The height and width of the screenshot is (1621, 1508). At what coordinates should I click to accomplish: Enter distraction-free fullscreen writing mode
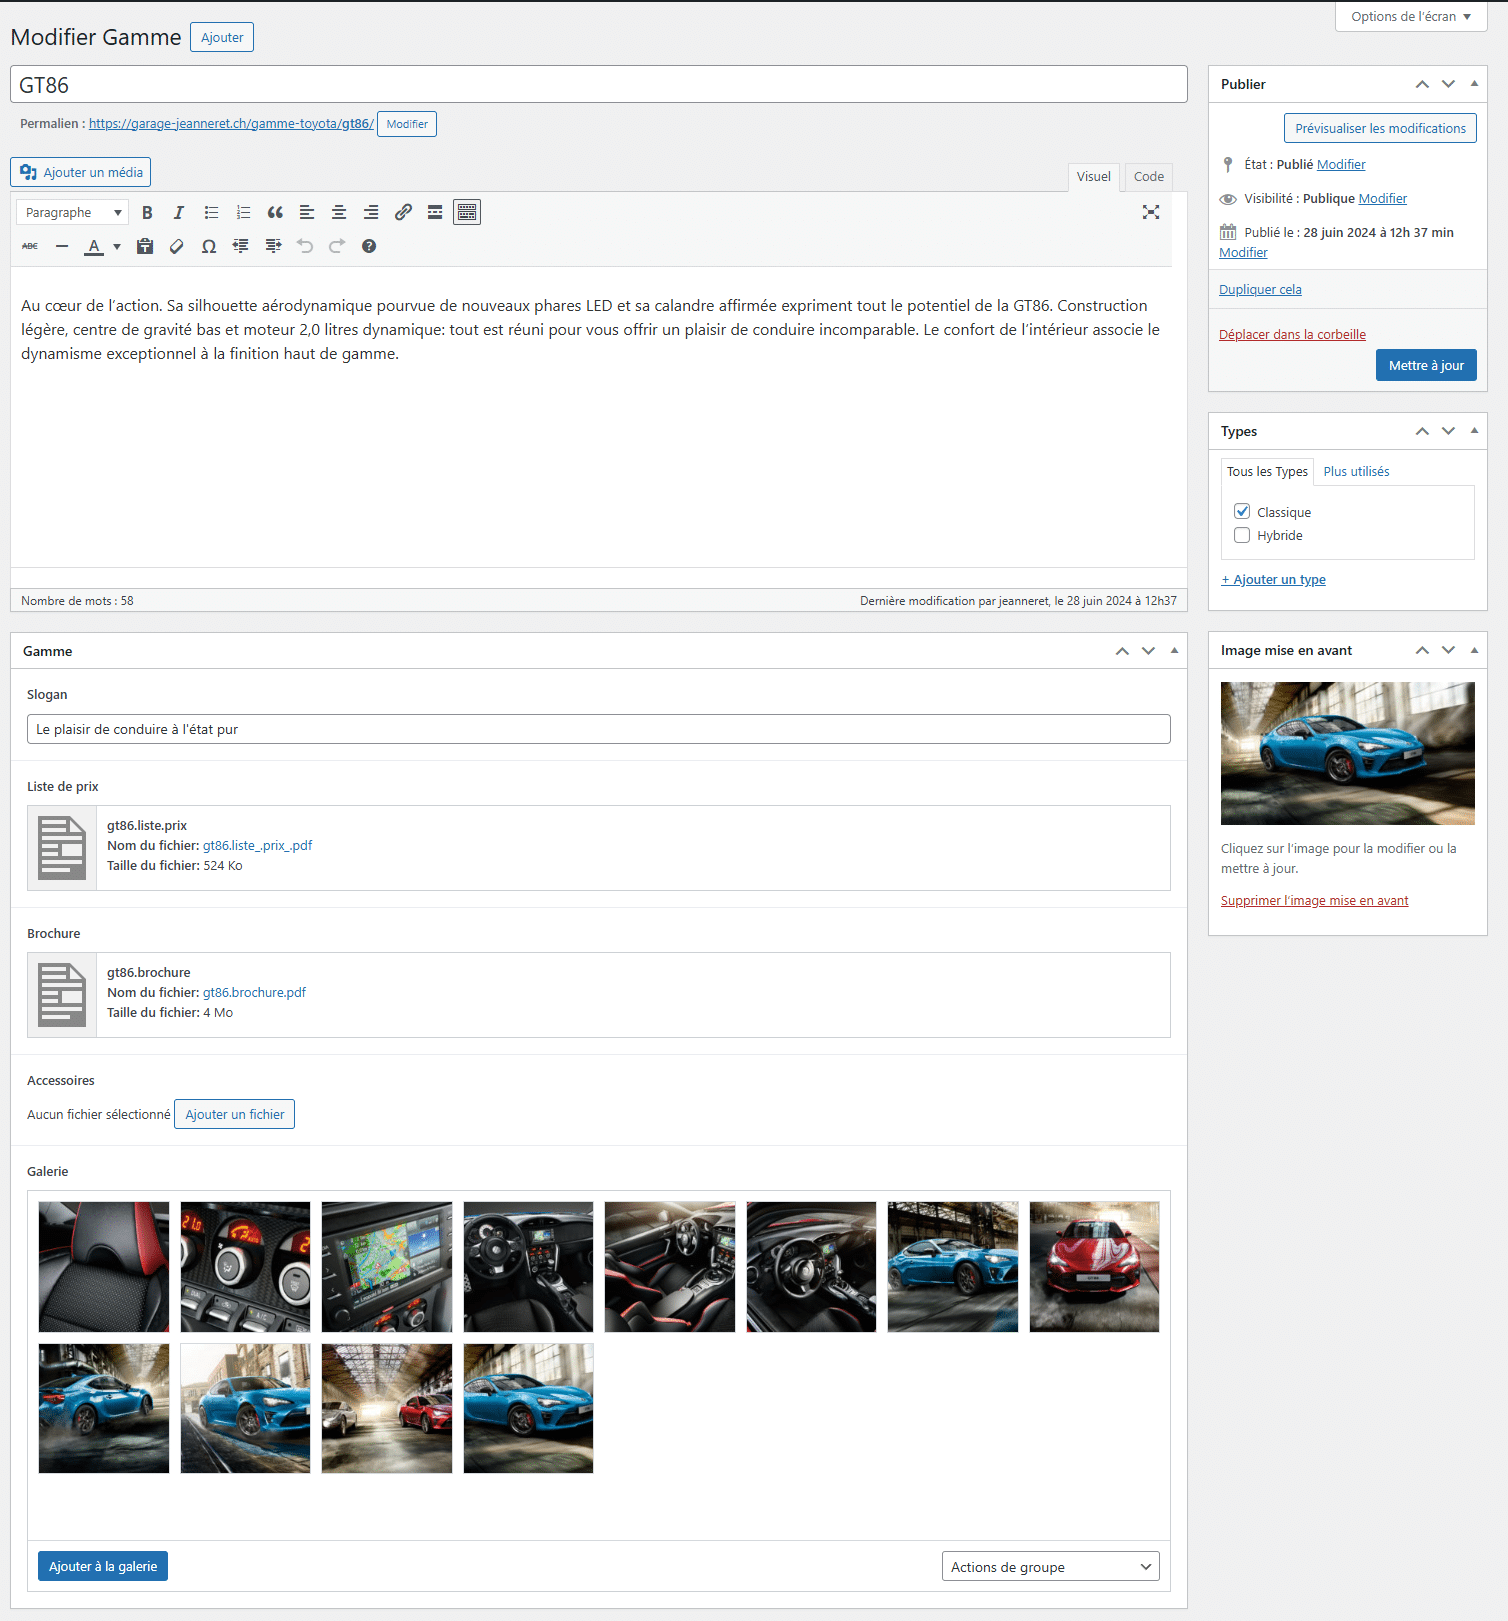1151,212
